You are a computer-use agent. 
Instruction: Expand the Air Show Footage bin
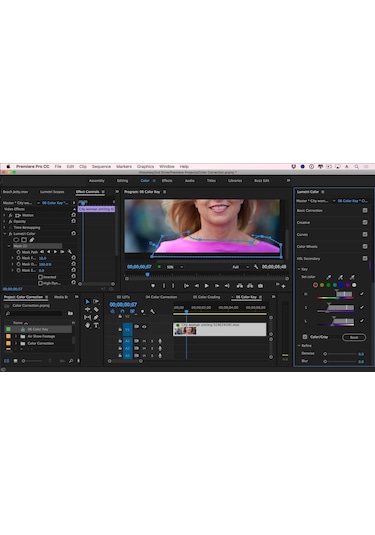[16, 336]
